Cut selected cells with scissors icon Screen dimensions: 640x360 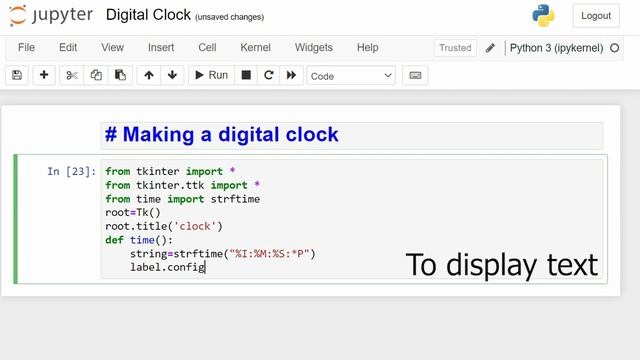[71, 75]
